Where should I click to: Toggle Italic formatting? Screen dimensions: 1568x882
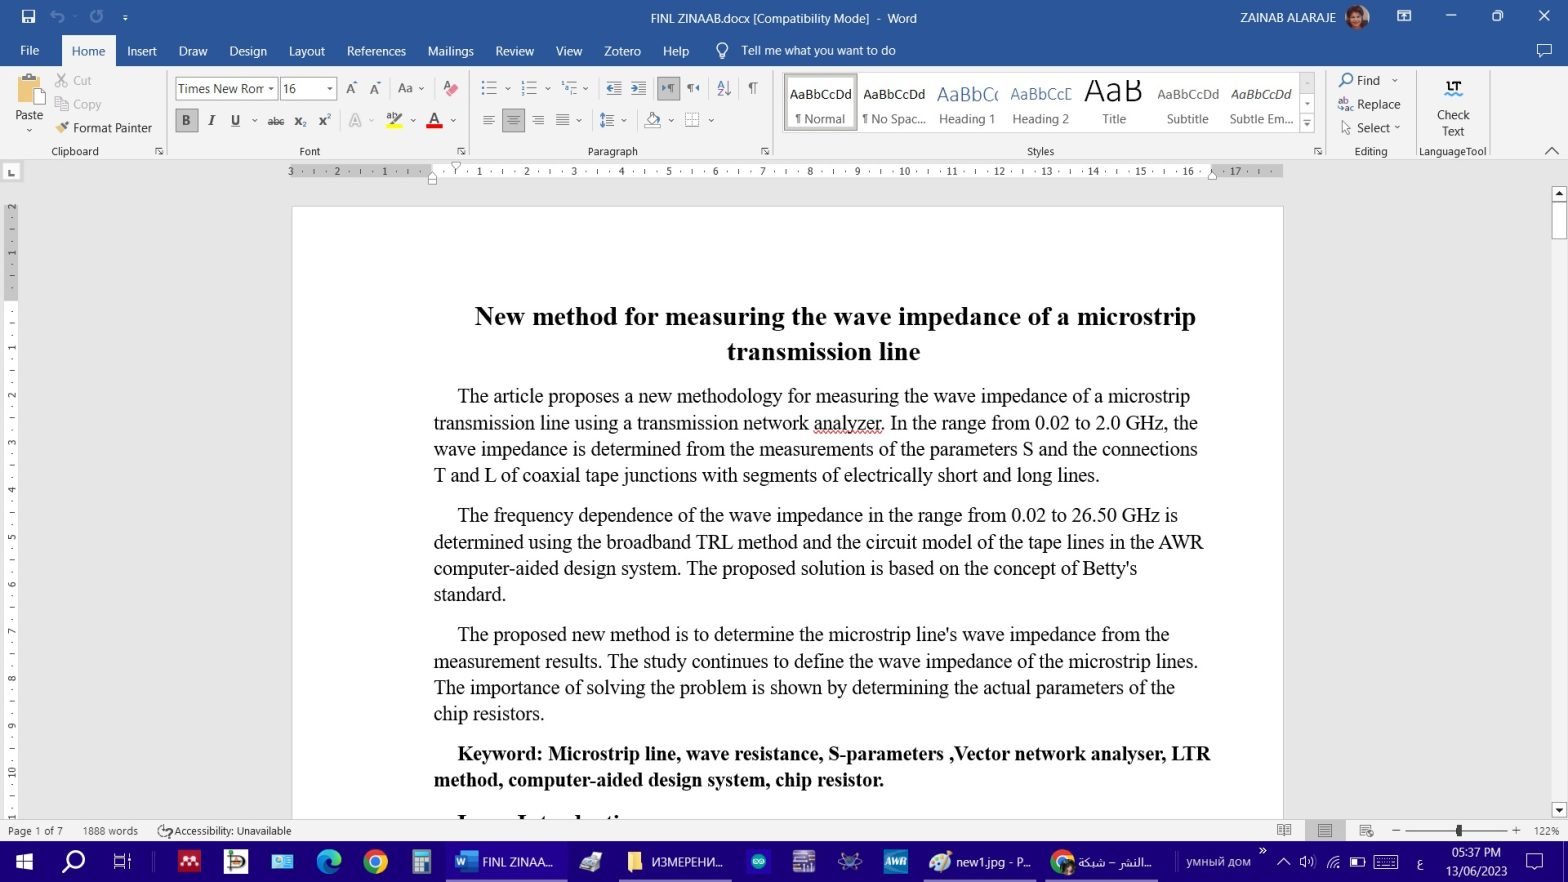(211, 121)
